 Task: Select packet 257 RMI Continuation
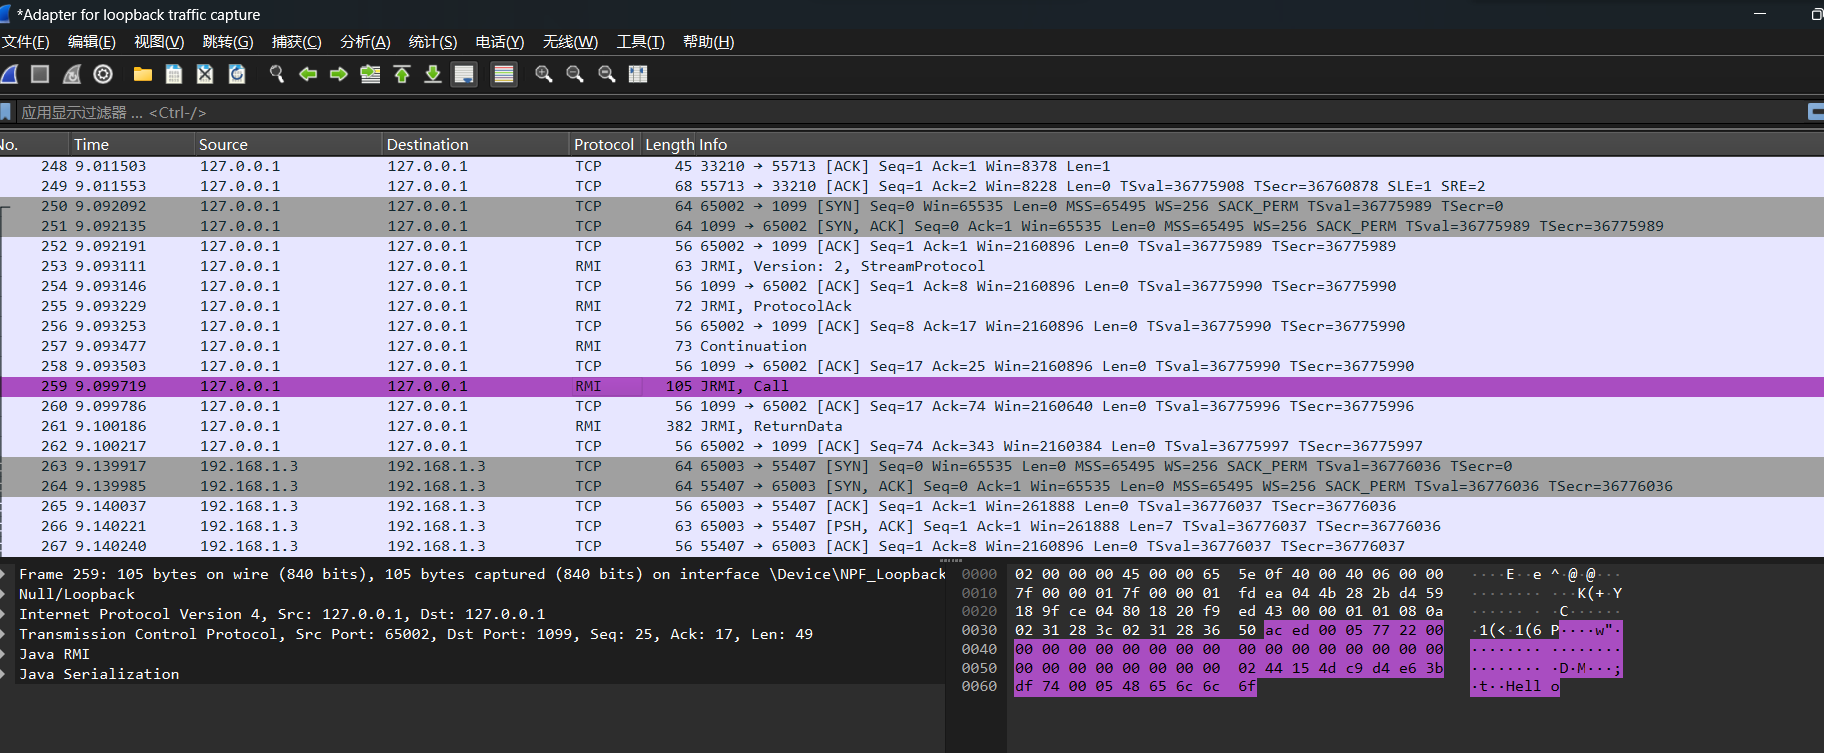912,346
